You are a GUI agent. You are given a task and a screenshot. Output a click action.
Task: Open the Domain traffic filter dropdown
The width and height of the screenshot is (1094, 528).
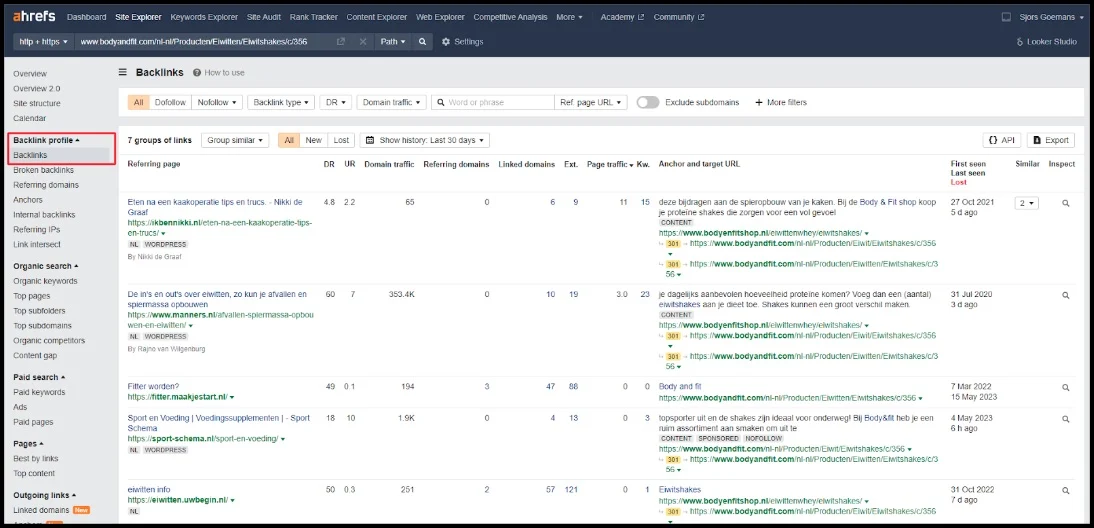[x=391, y=103]
